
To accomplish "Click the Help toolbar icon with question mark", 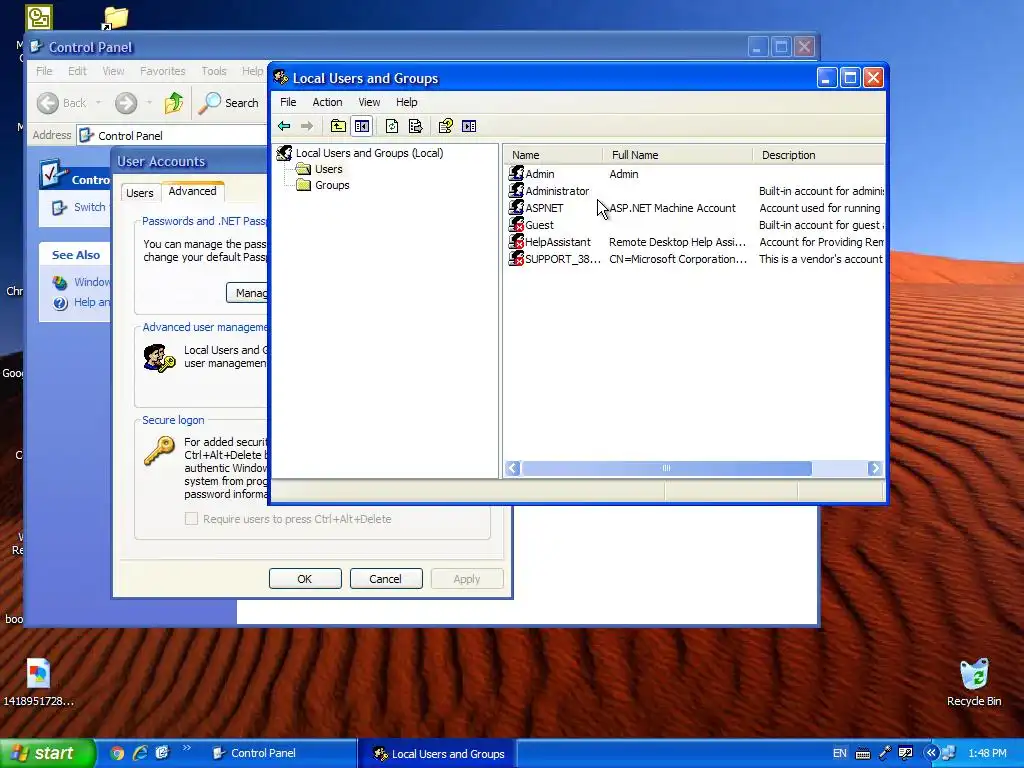I will pyautogui.click(x=445, y=126).
